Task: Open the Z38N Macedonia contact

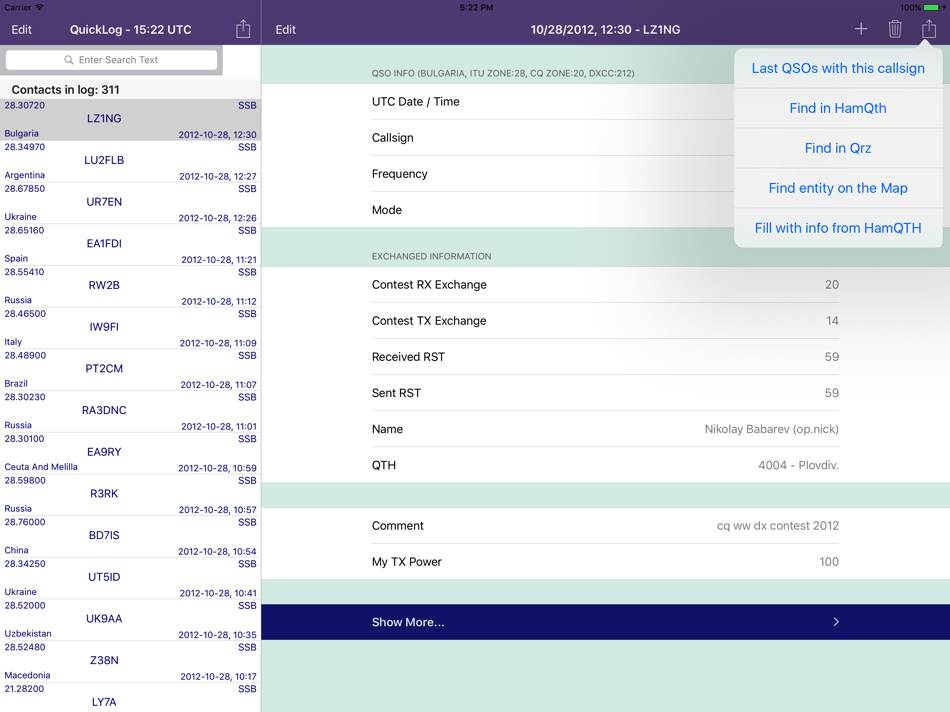Action: pos(130,662)
